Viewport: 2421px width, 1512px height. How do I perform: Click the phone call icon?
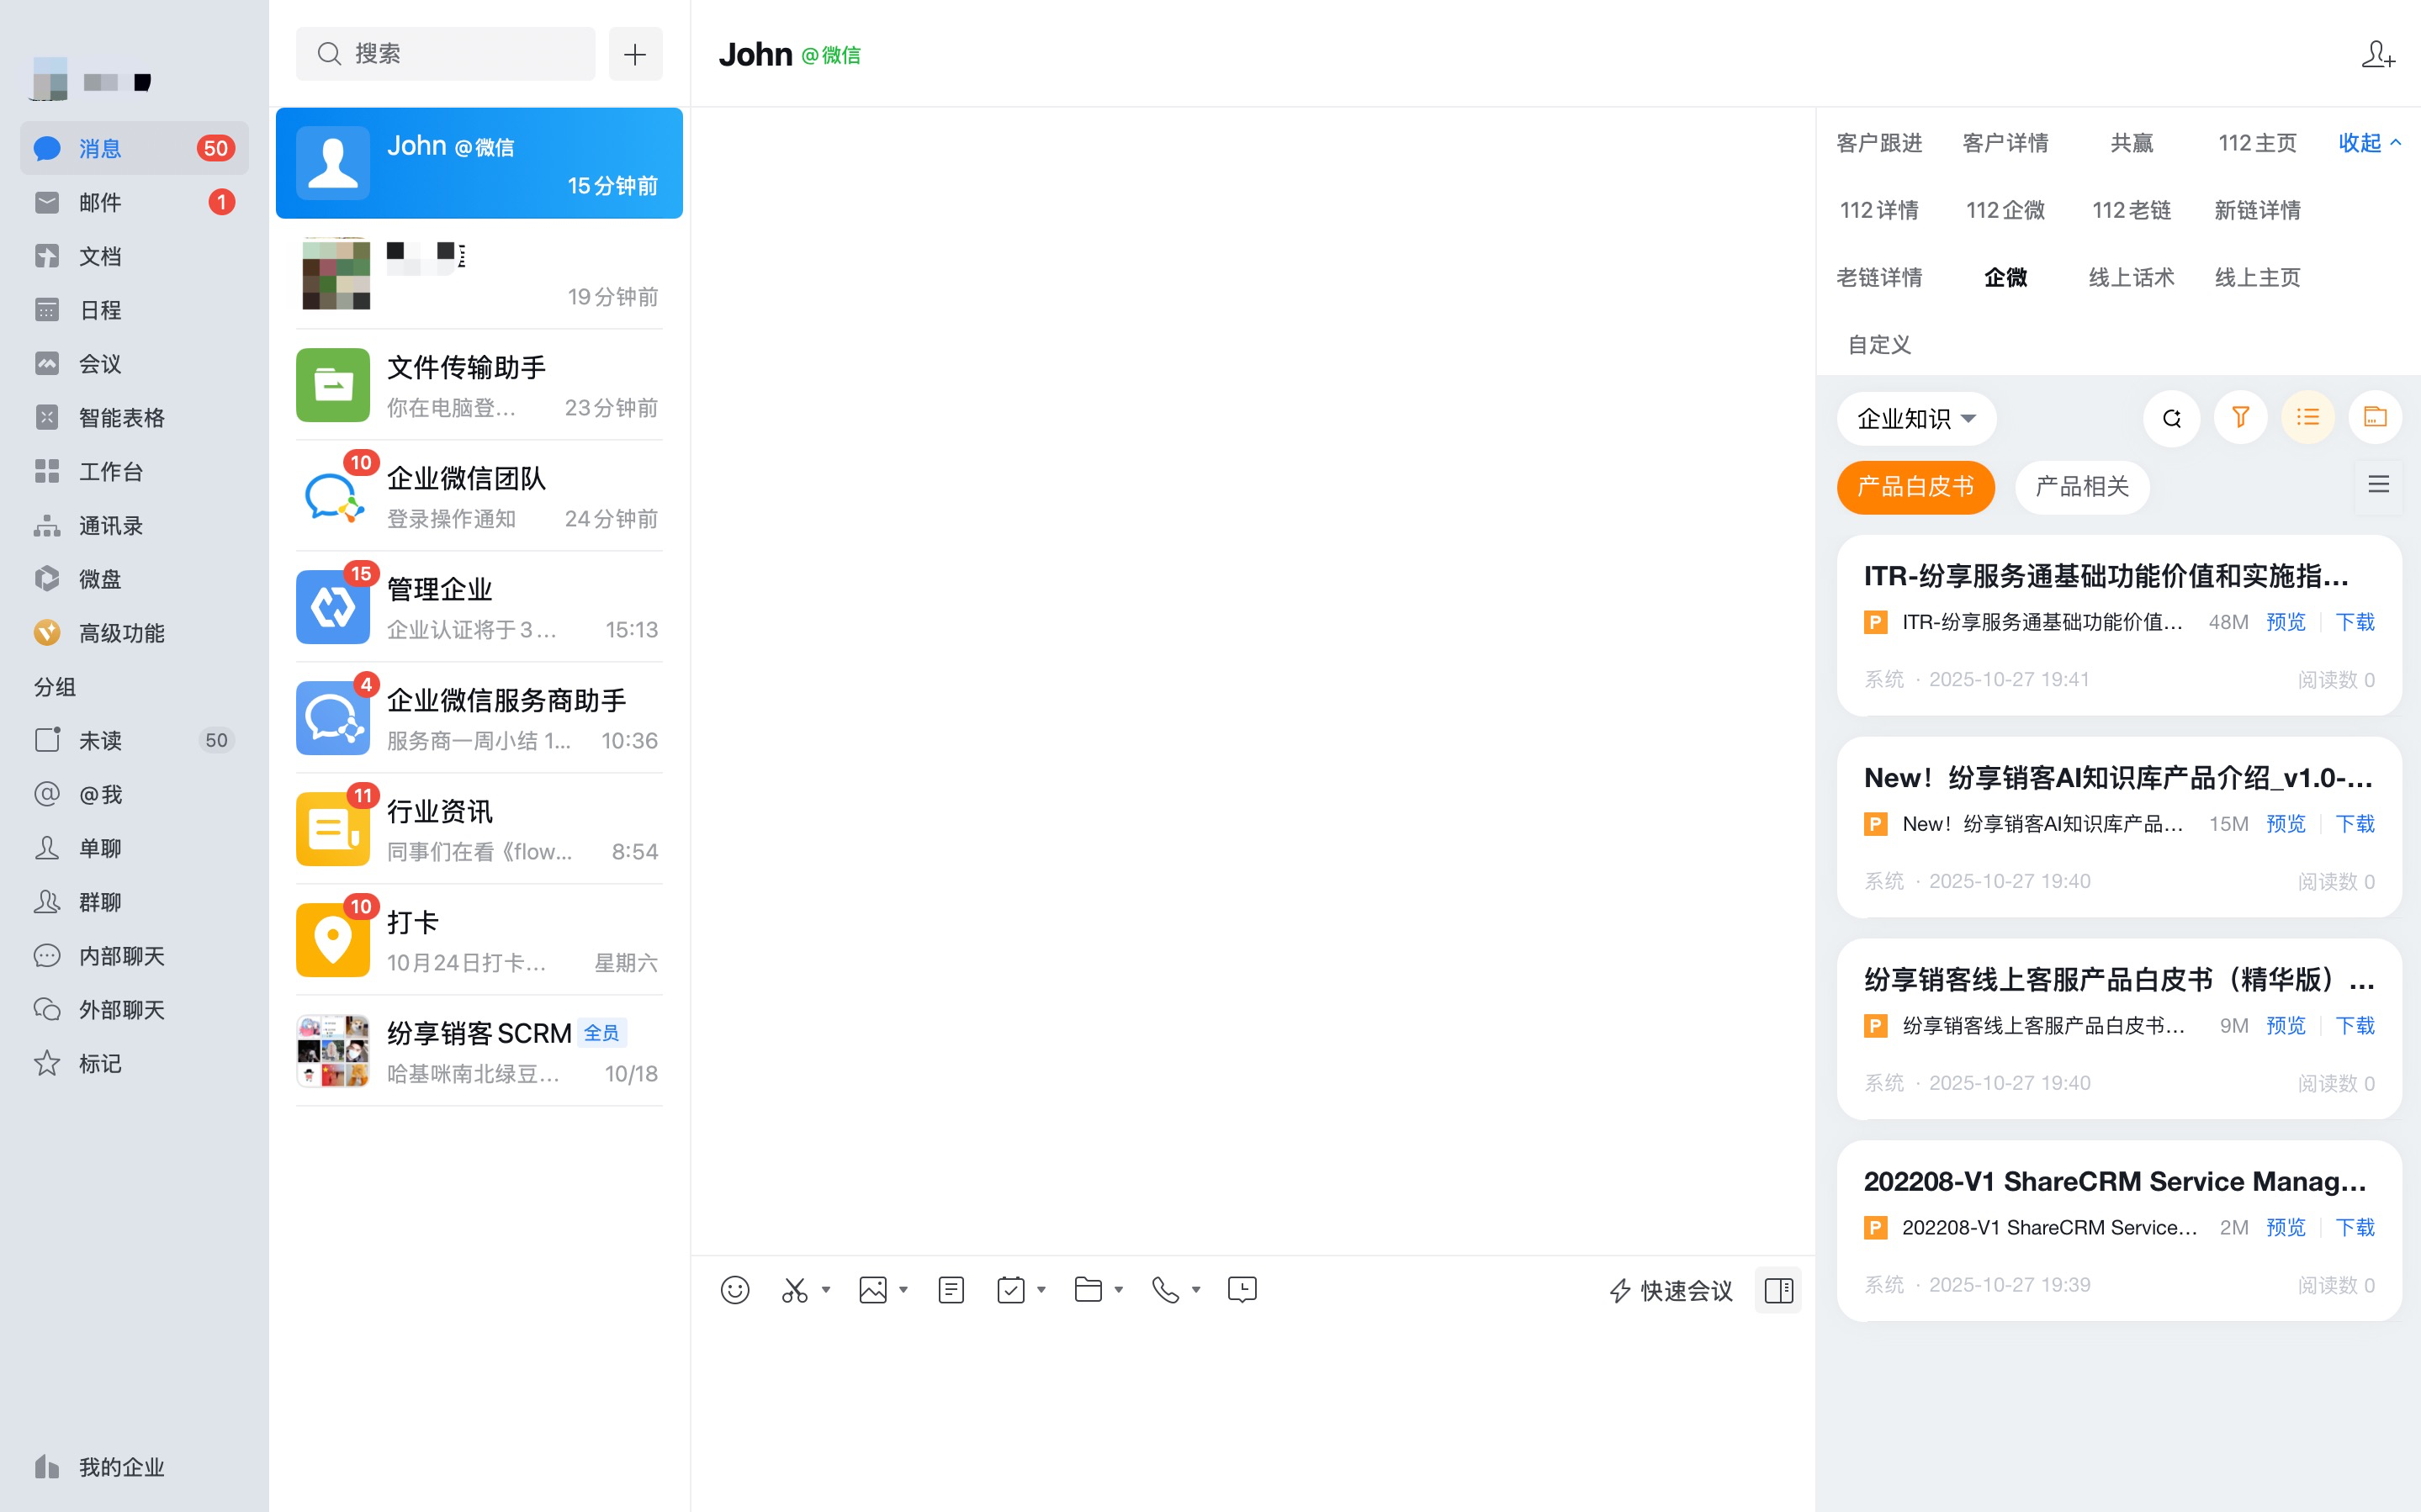(1165, 1290)
